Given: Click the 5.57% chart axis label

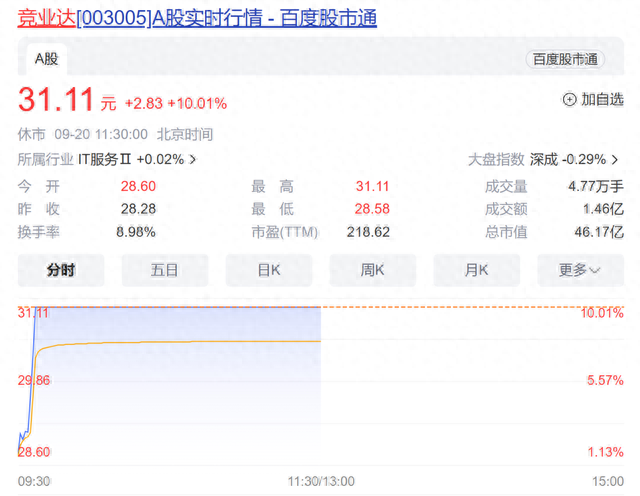Looking at the screenshot, I should click(x=605, y=380).
